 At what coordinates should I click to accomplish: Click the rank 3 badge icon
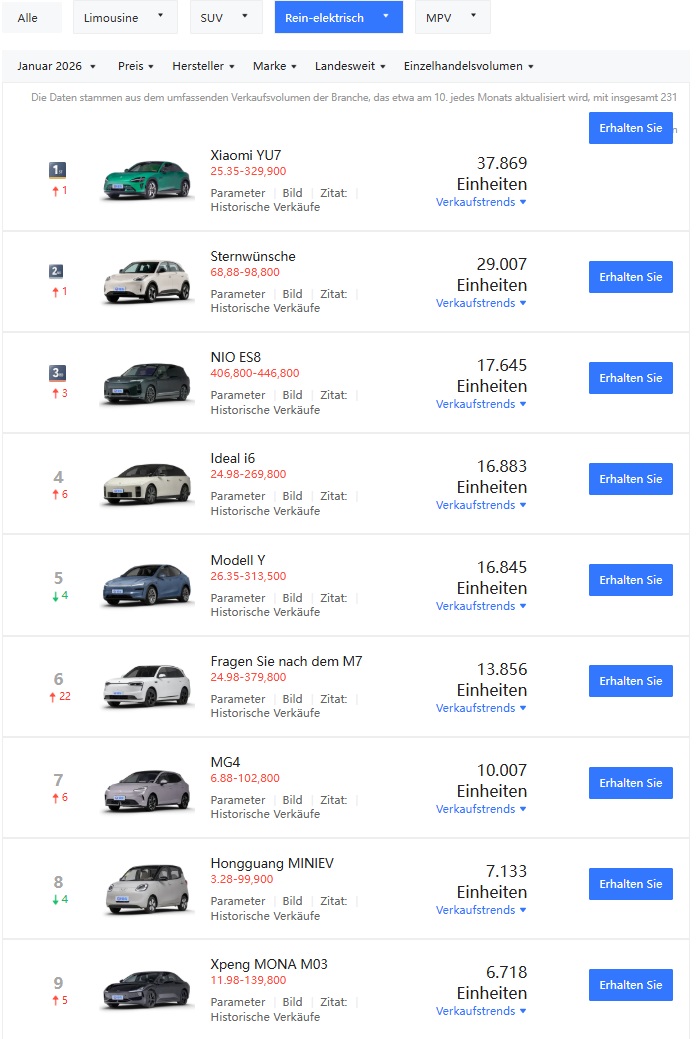tap(58, 373)
